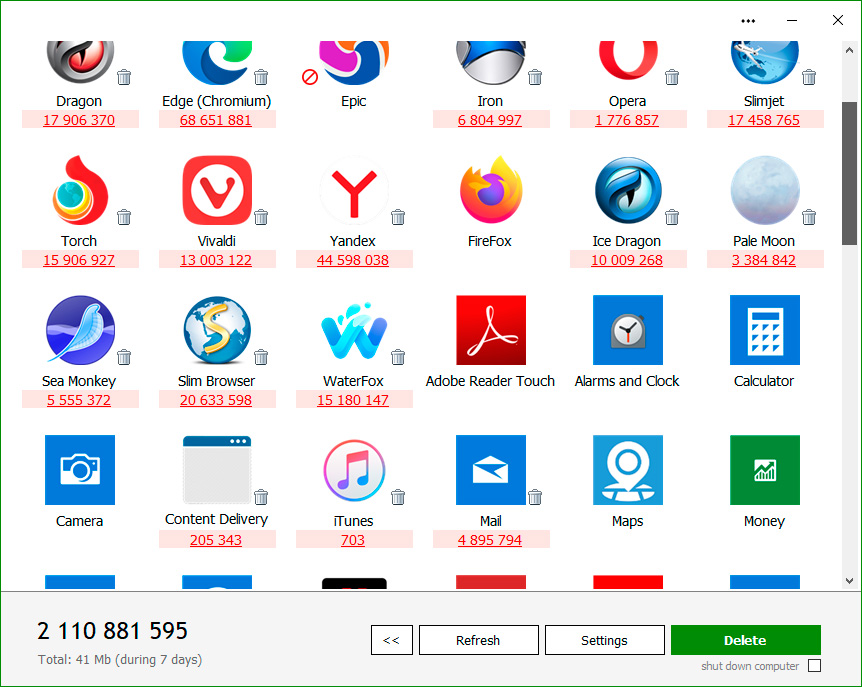Click the Mail size link 4 895 794
862x687 pixels.
pos(490,540)
